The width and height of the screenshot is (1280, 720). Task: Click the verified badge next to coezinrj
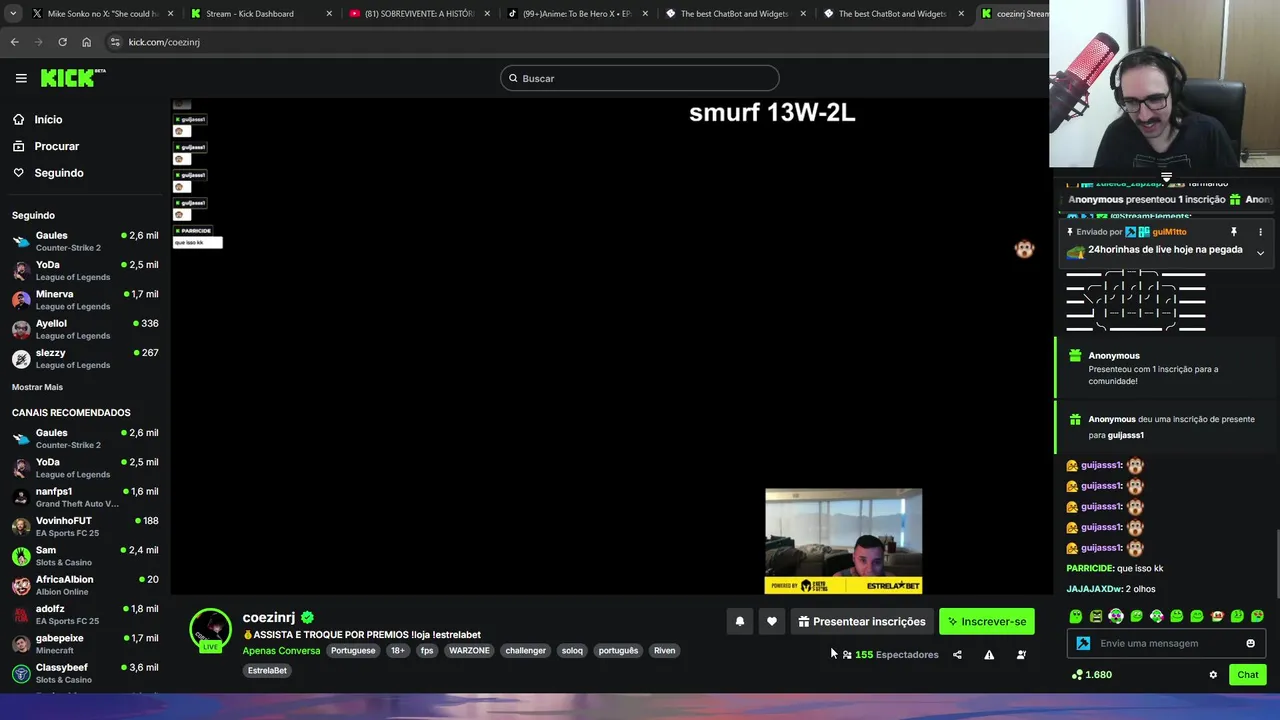pyautogui.click(x=308, y=618)
